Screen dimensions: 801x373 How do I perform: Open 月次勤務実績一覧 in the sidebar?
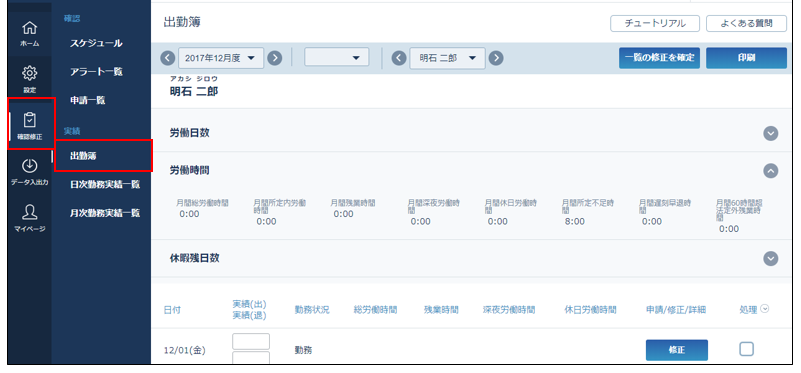click(105, 213)
